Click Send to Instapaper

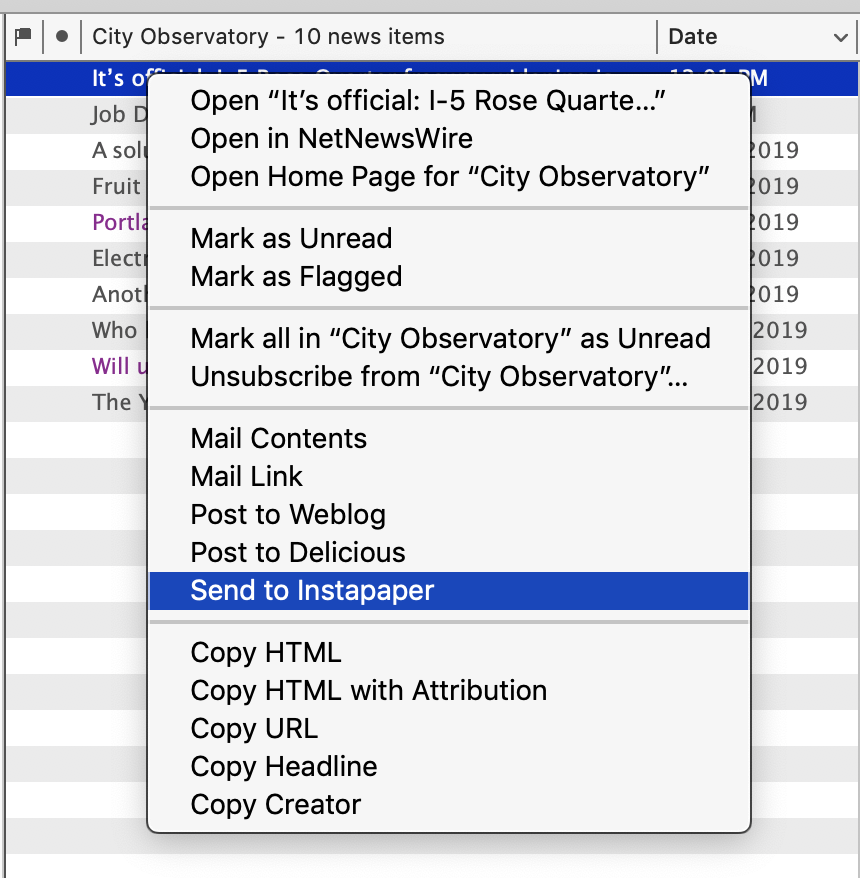point(448,591)
